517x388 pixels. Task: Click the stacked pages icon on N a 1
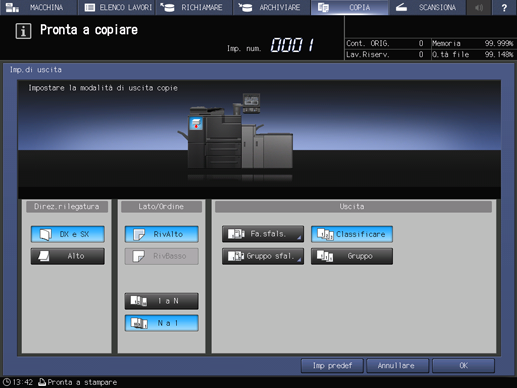coord(139,323)
